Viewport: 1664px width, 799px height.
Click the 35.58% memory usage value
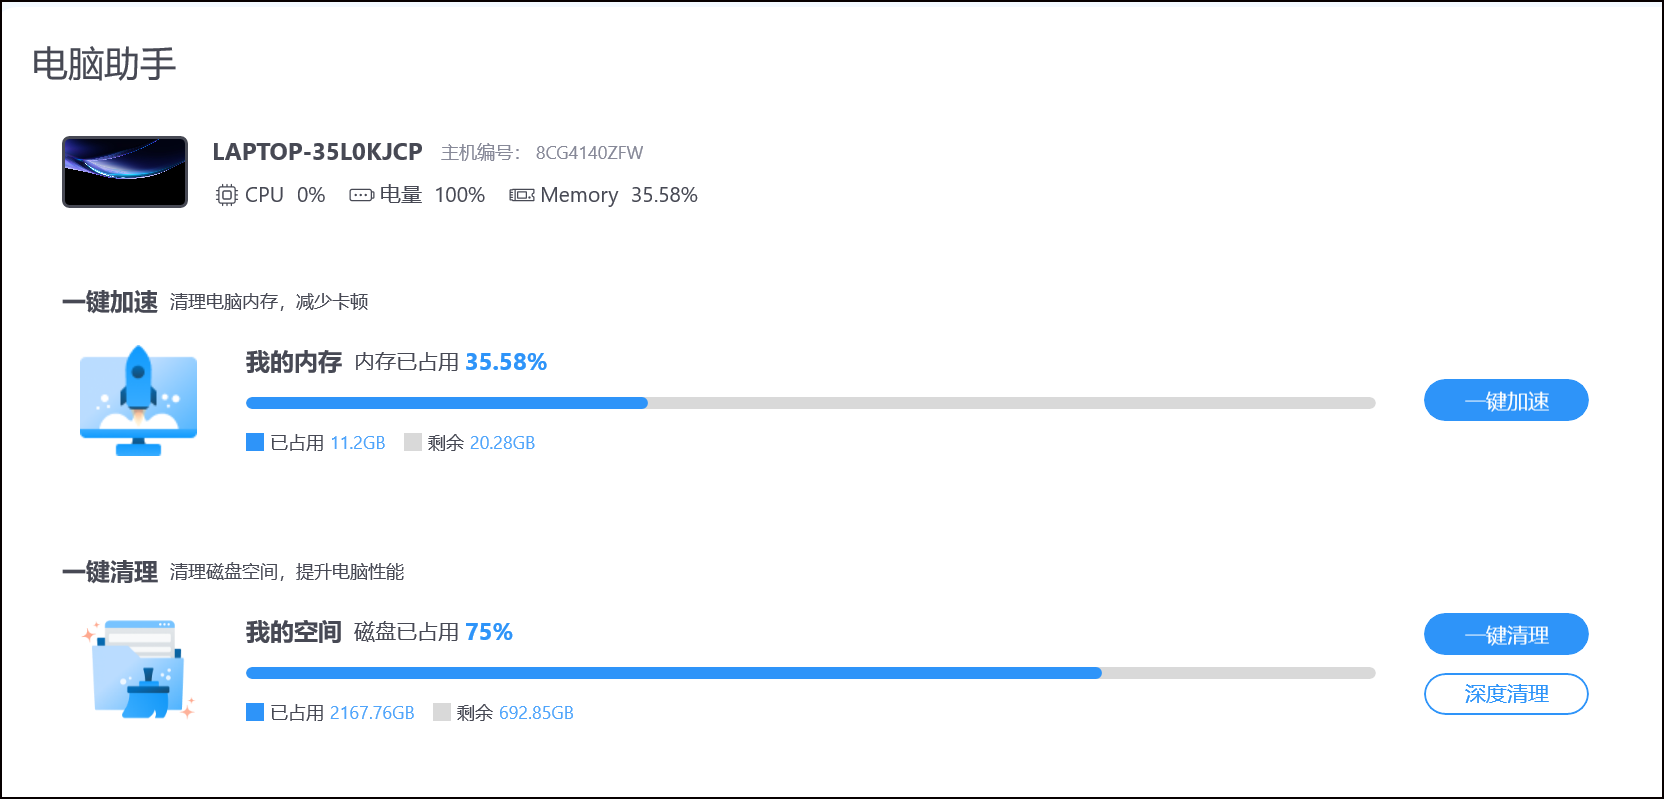point(506,362)
